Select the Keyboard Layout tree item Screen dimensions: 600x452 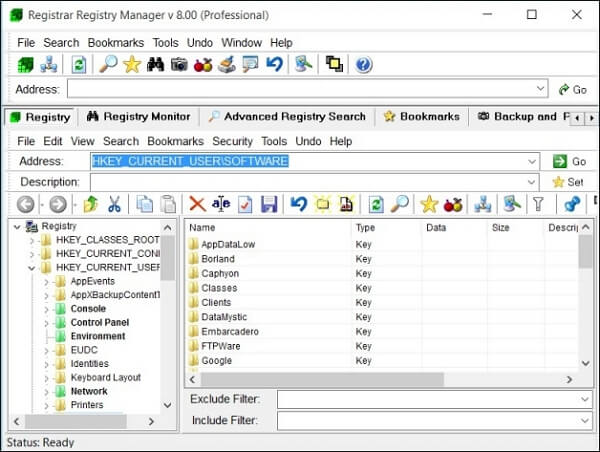106,377
